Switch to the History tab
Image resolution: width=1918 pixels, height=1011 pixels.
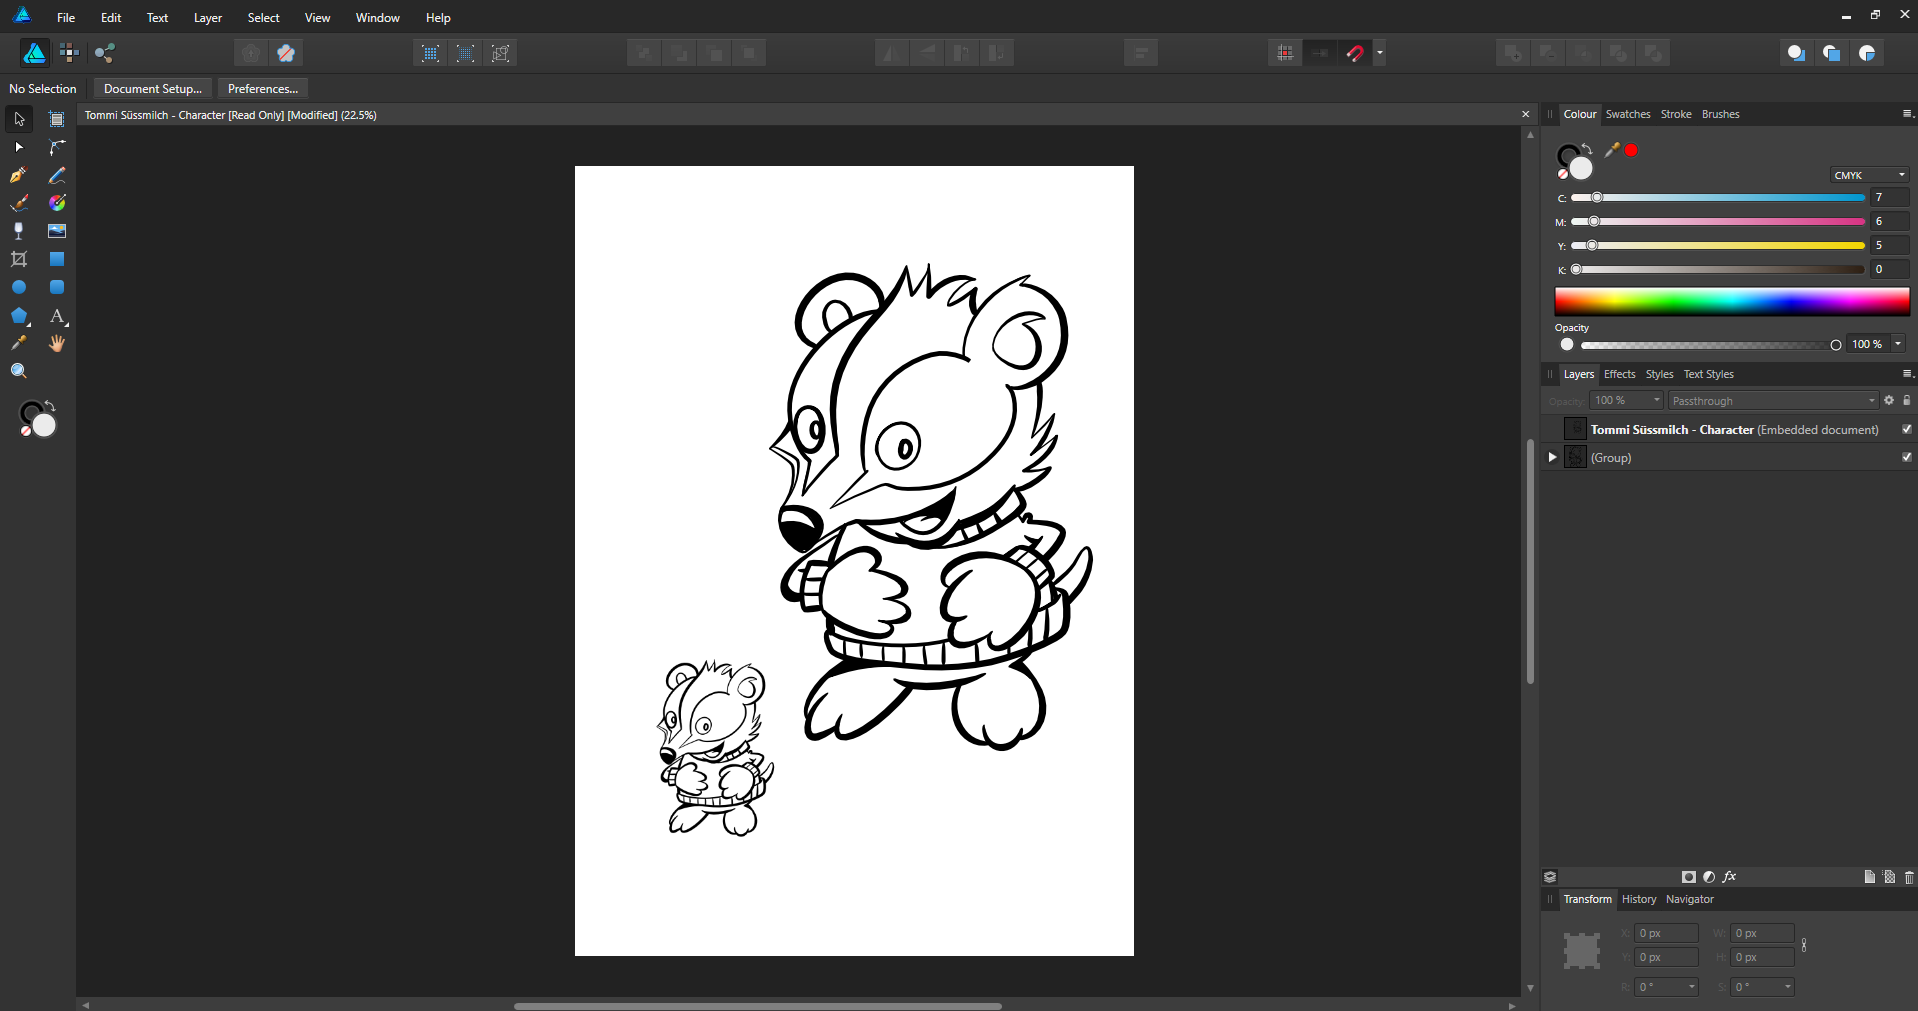(1639, 899)
